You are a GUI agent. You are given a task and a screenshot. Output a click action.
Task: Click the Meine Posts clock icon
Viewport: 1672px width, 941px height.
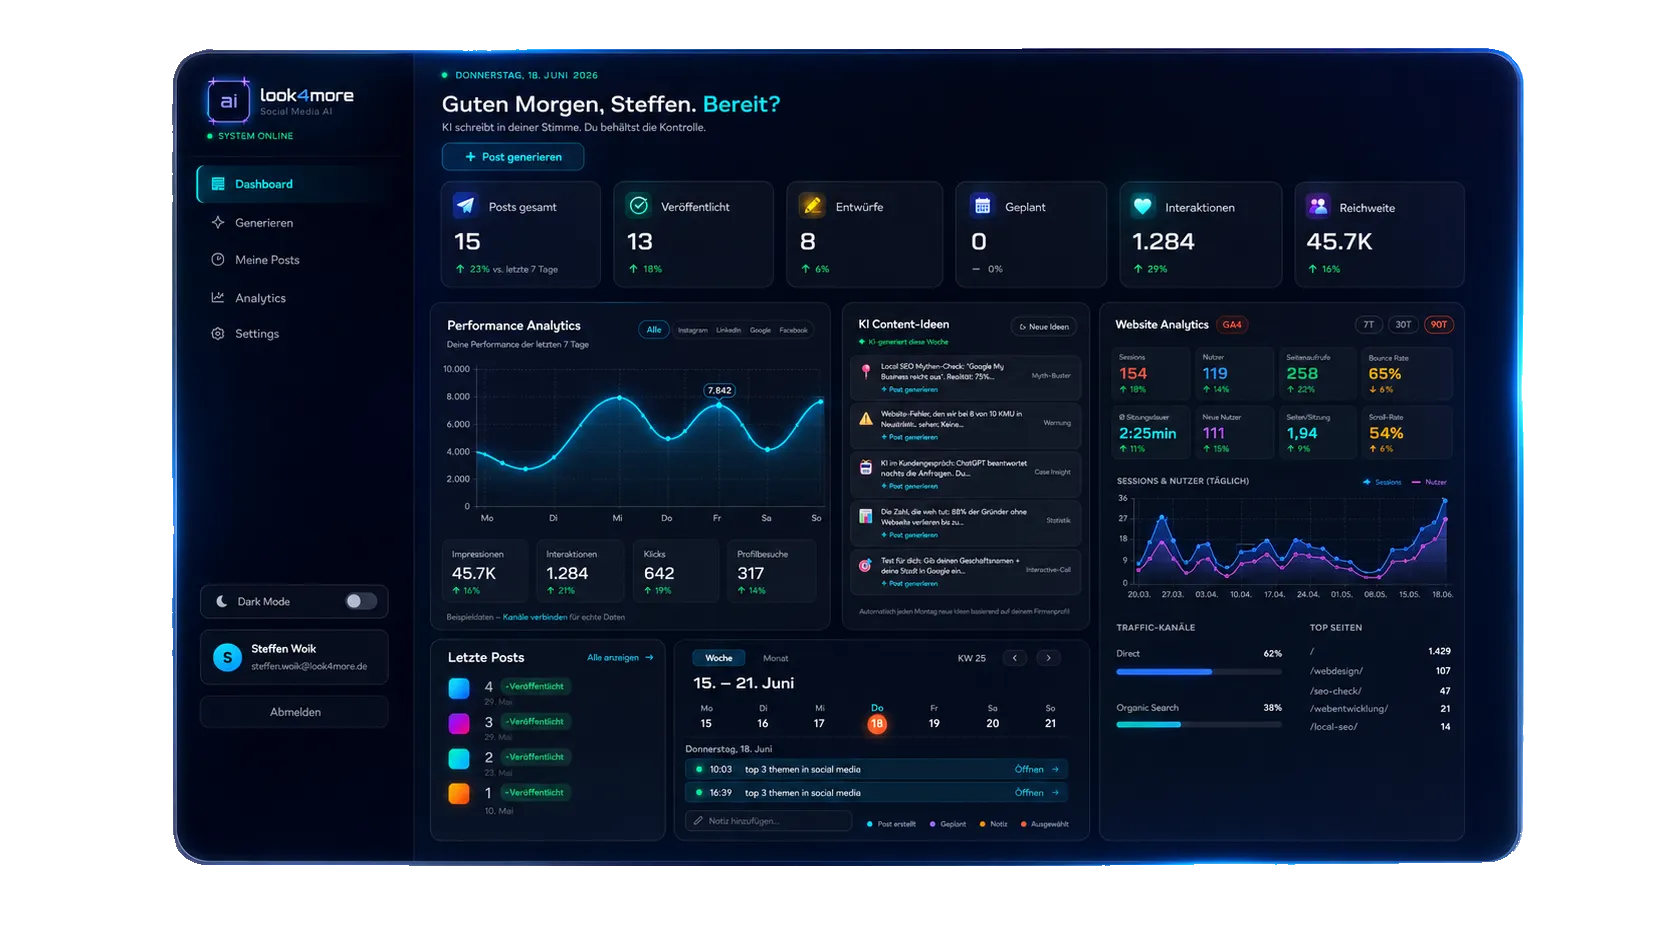click(218, 260)
